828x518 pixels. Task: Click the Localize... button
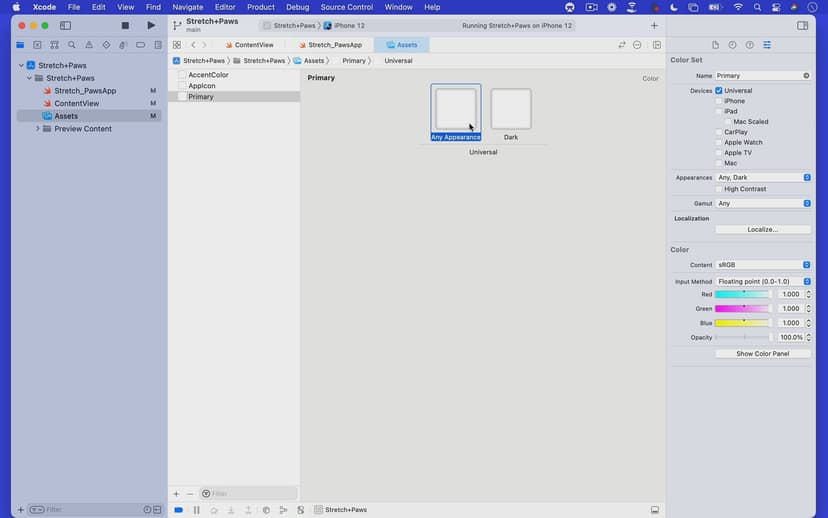tap(763, 229)
